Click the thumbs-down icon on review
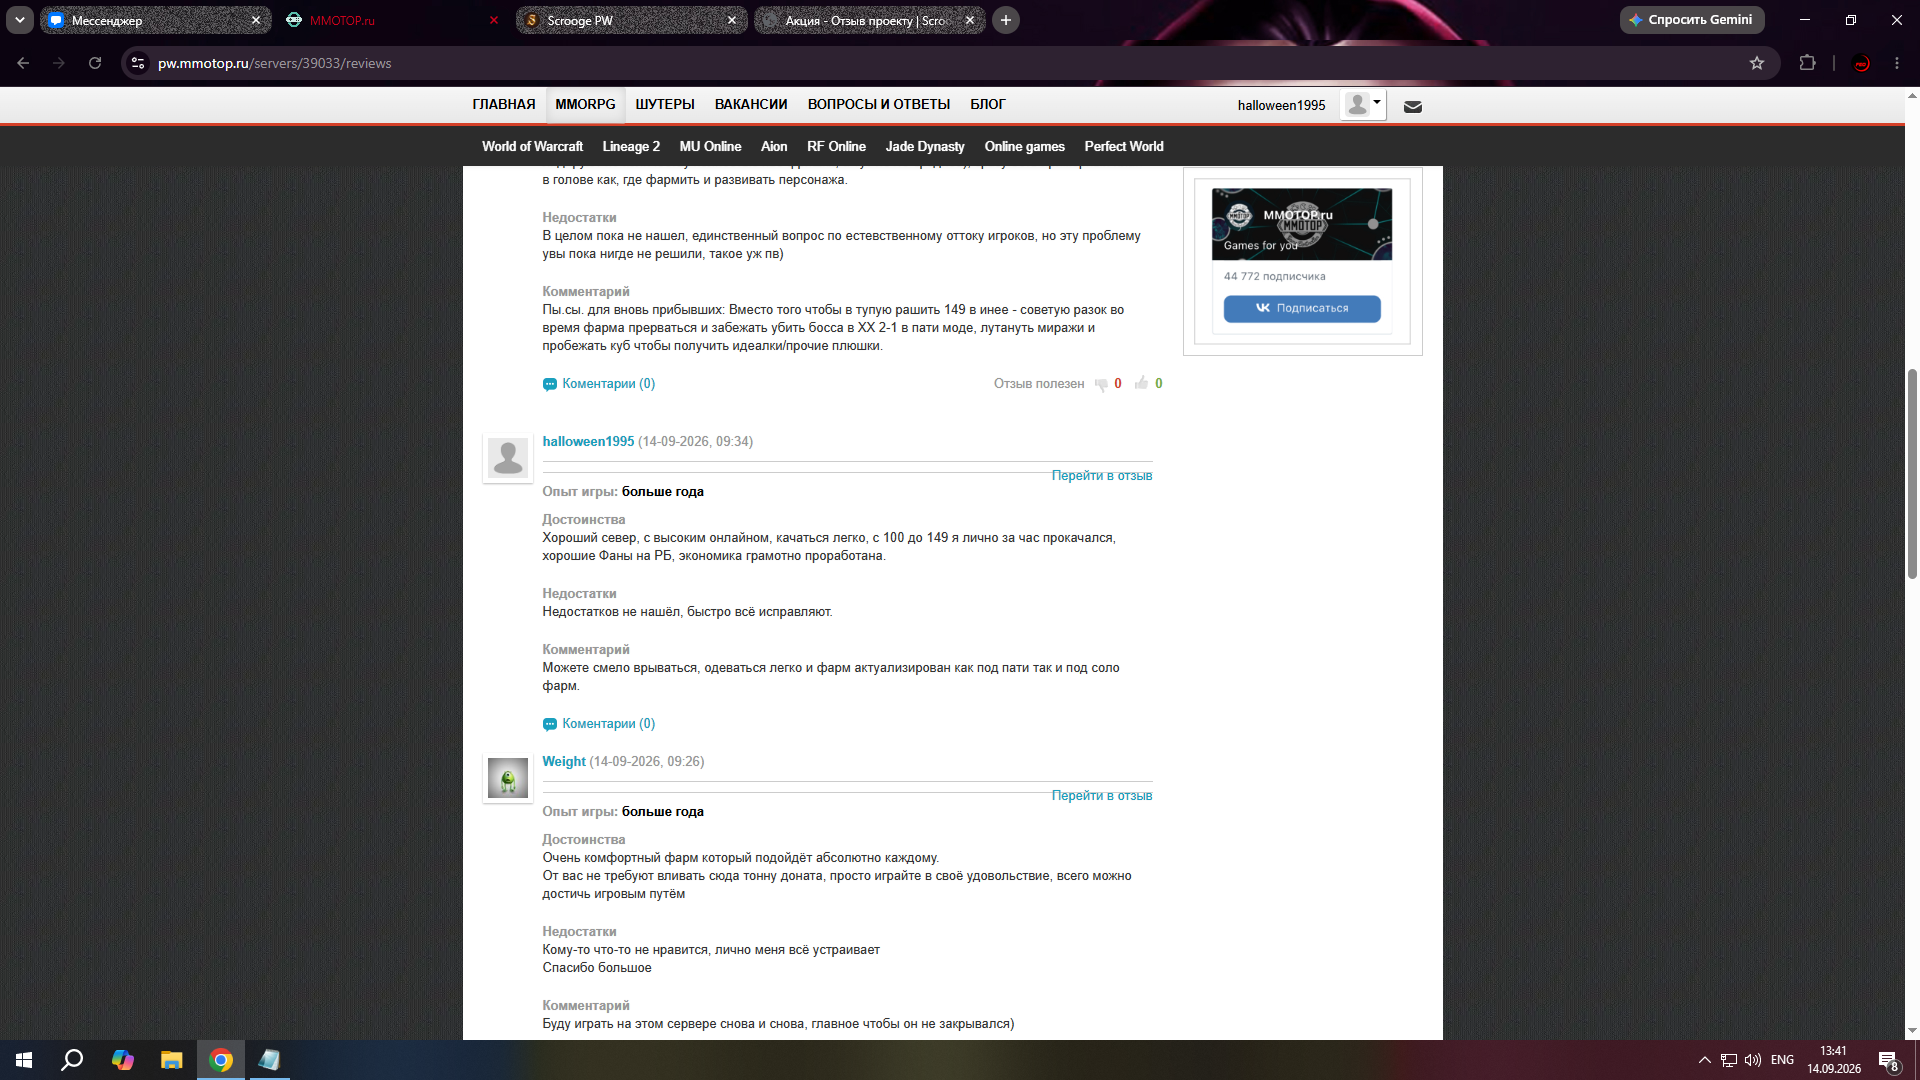This screenshot has width=1920, height=1080. (x=1101, y=384)
